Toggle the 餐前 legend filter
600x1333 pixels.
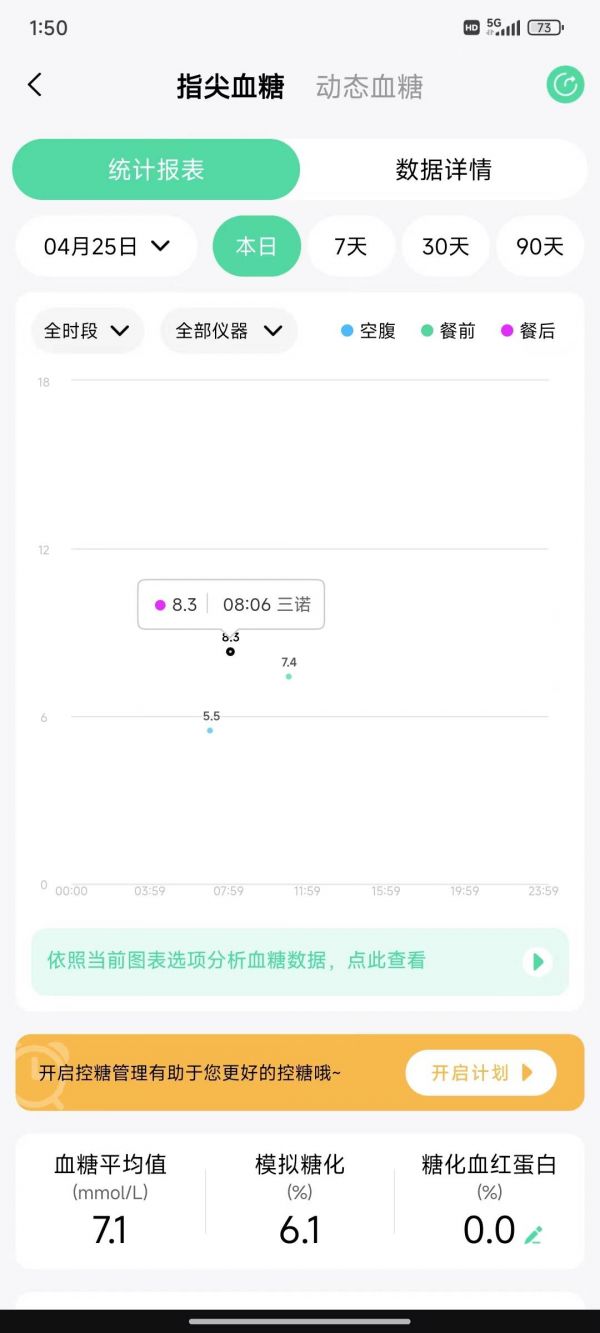tap(448, 331)
